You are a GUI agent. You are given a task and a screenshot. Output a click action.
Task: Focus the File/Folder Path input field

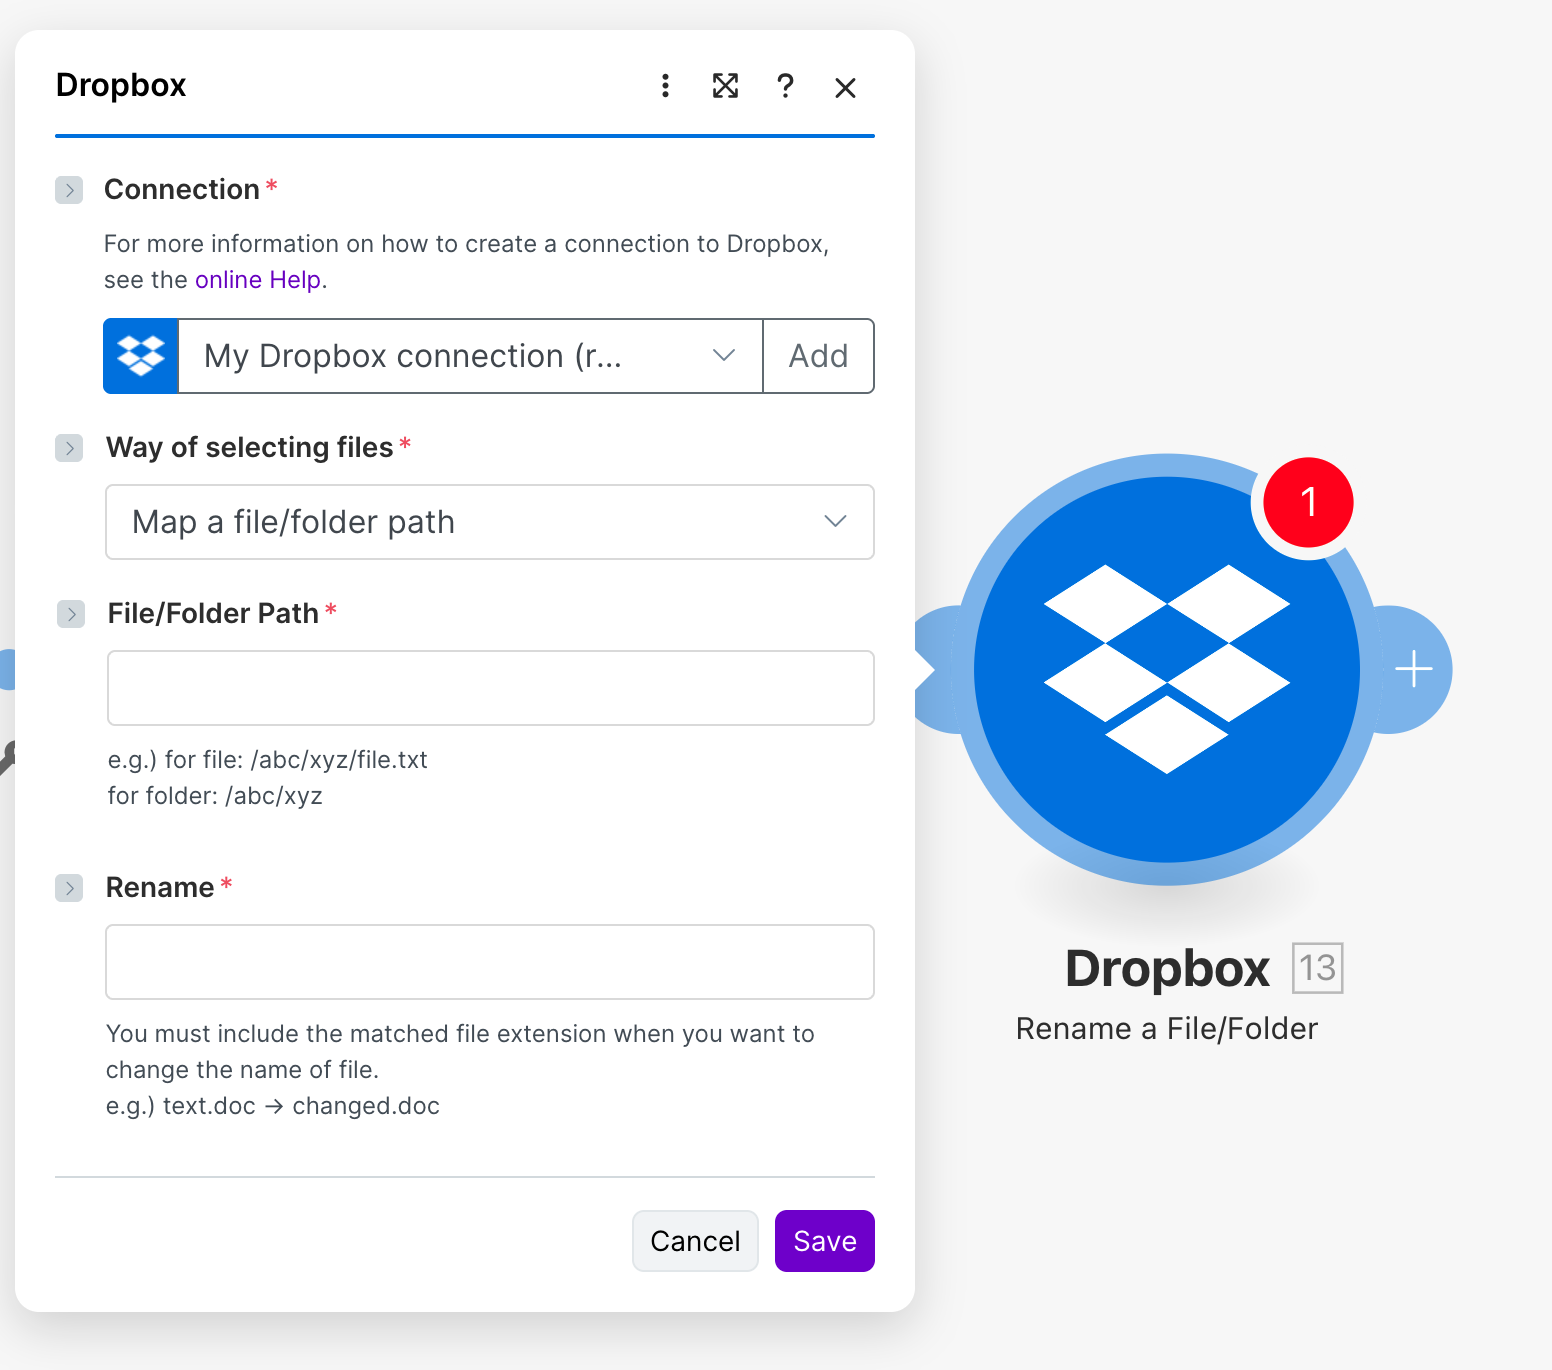(491, 688)
